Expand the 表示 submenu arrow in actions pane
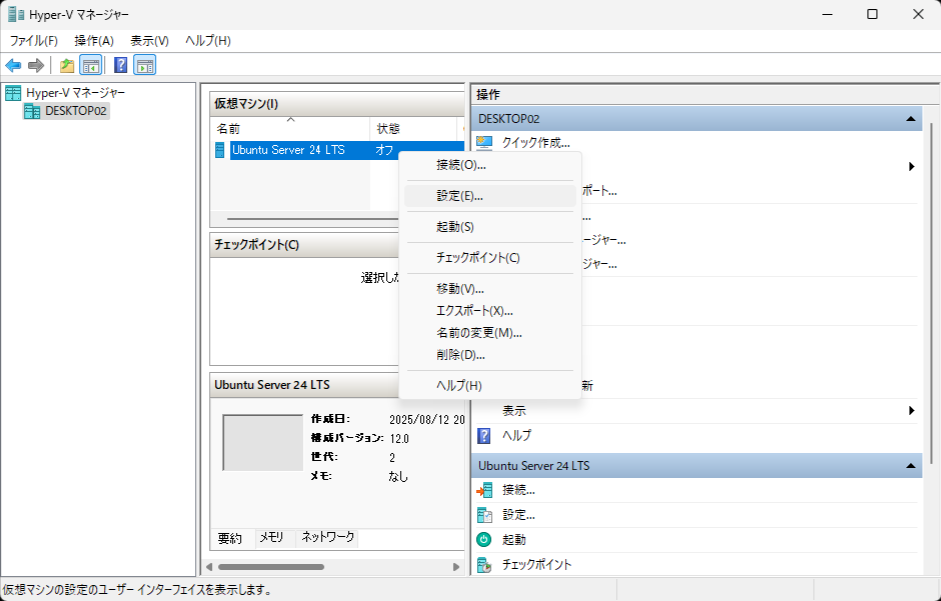941x601 pixels. tap(912, 411)
